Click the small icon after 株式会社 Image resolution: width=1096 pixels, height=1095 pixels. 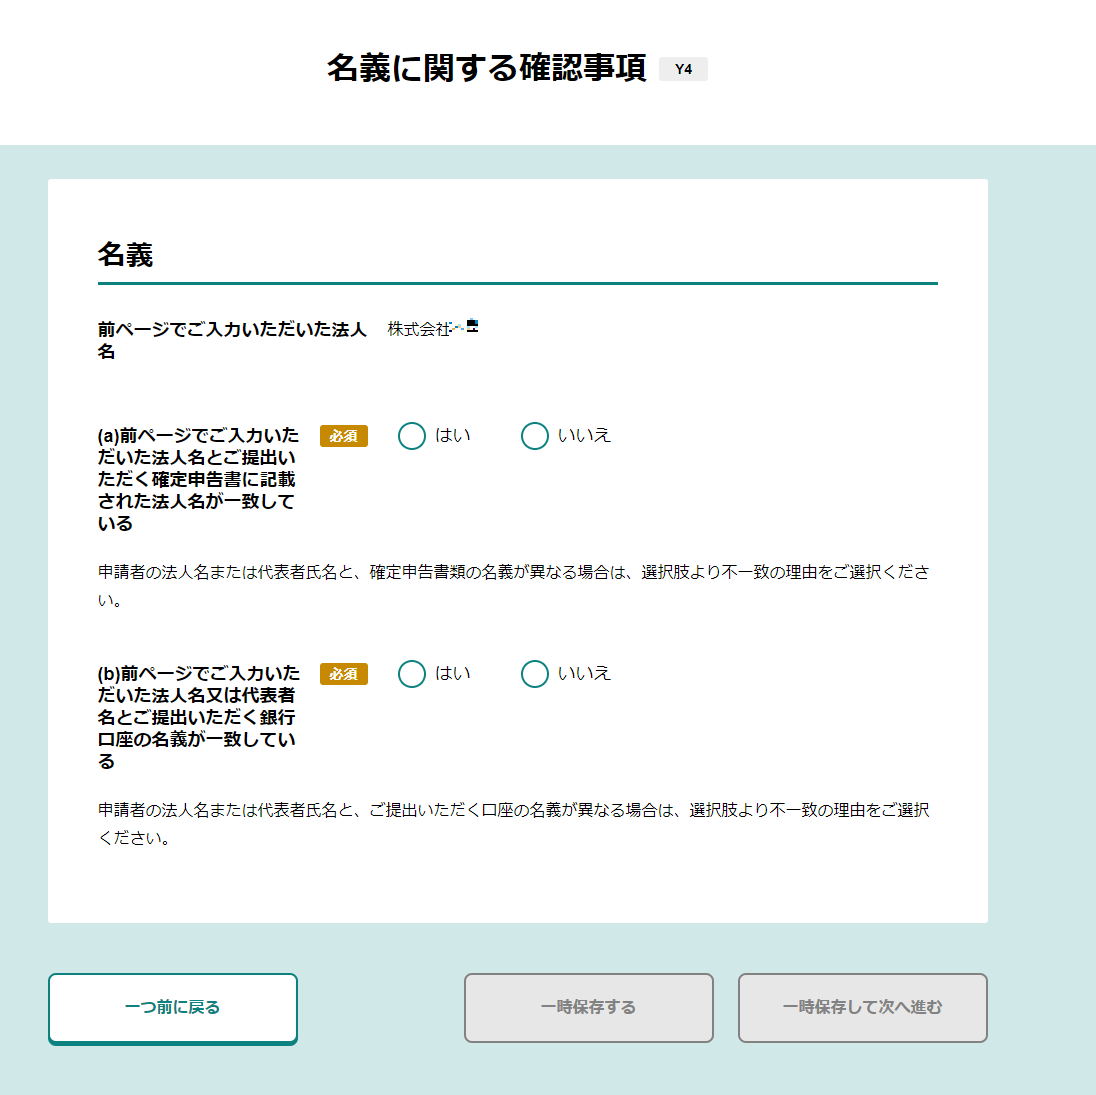click(x=468, y=327)
